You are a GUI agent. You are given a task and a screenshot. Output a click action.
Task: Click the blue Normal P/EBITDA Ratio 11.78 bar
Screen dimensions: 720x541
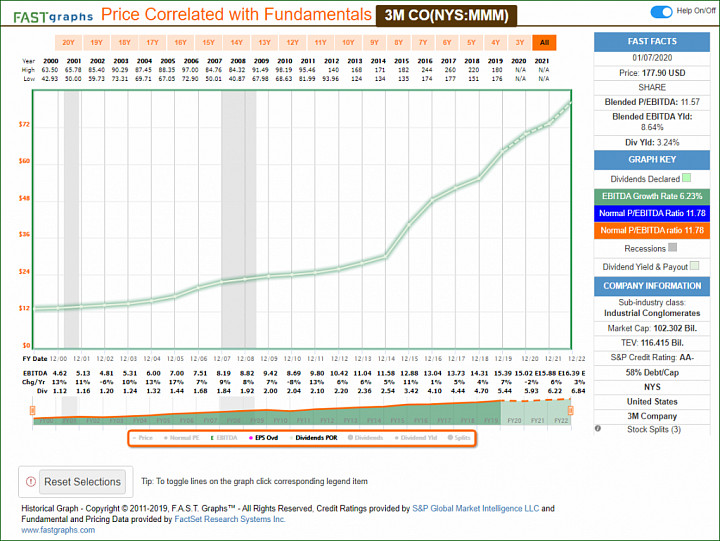click(652, 213)
